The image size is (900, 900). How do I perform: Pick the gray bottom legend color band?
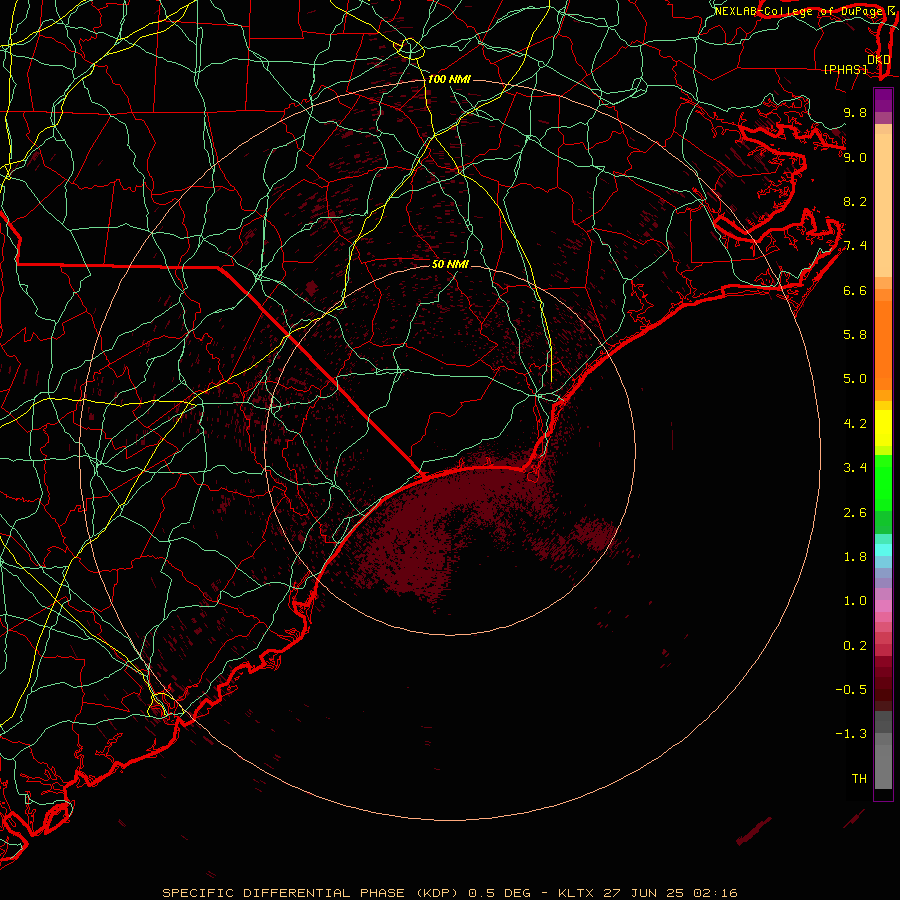tap(883, 767)
